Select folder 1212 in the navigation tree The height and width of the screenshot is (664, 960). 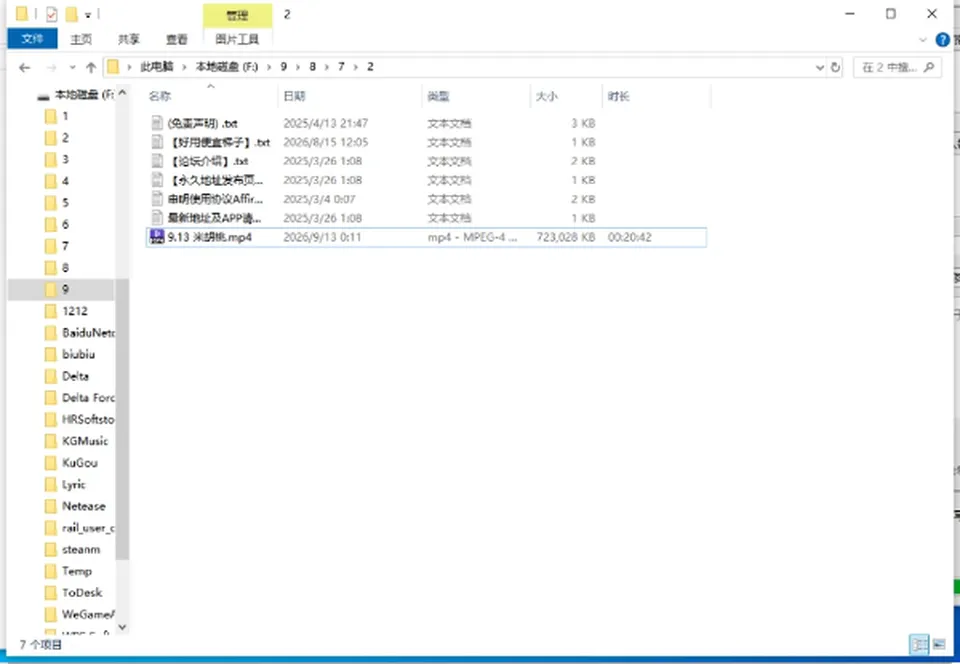pos(75,311)
